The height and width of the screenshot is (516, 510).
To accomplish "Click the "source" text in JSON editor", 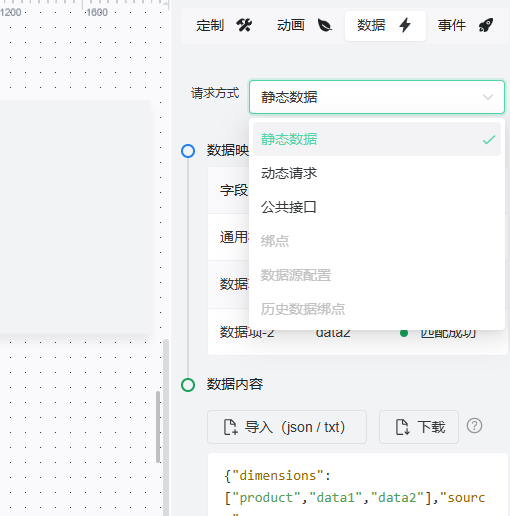I will pyautogui.click(x=462, y=498).
